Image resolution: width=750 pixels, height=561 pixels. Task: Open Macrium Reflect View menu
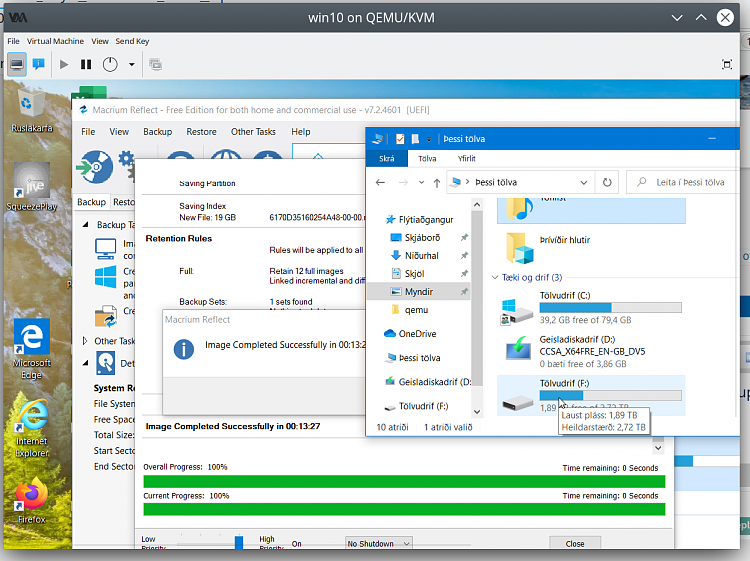(x=119, y=132)
